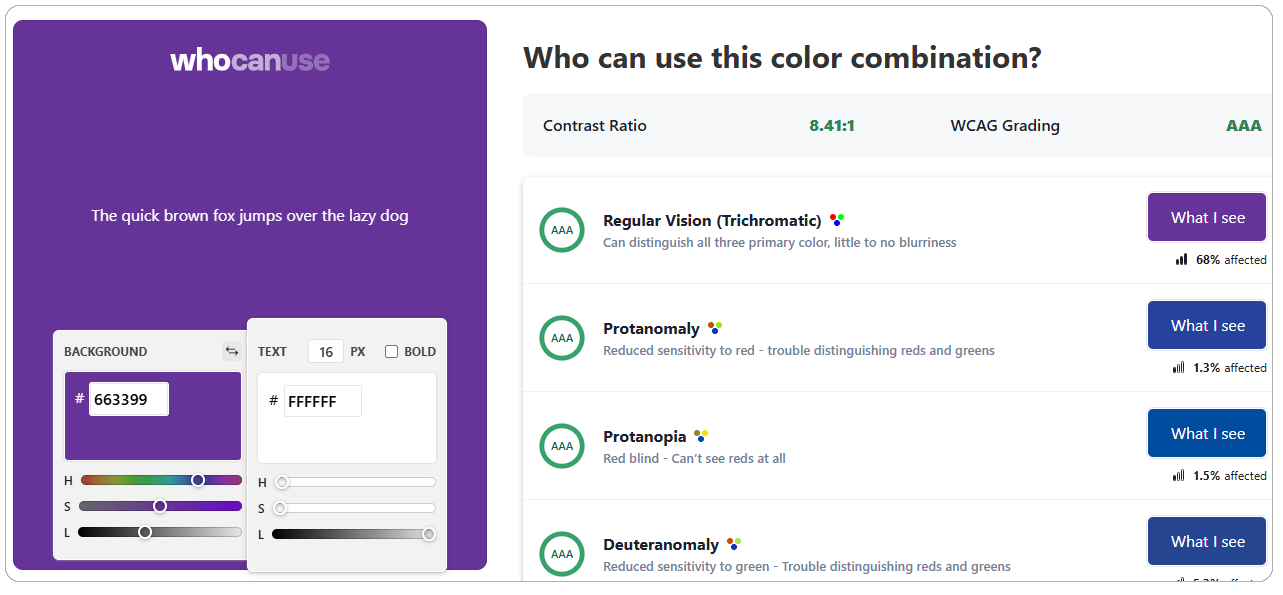Click What I see for Protanomaly
This screenshot has width=1283, height=595.
pyautogui.click(x=1207, y=326)
